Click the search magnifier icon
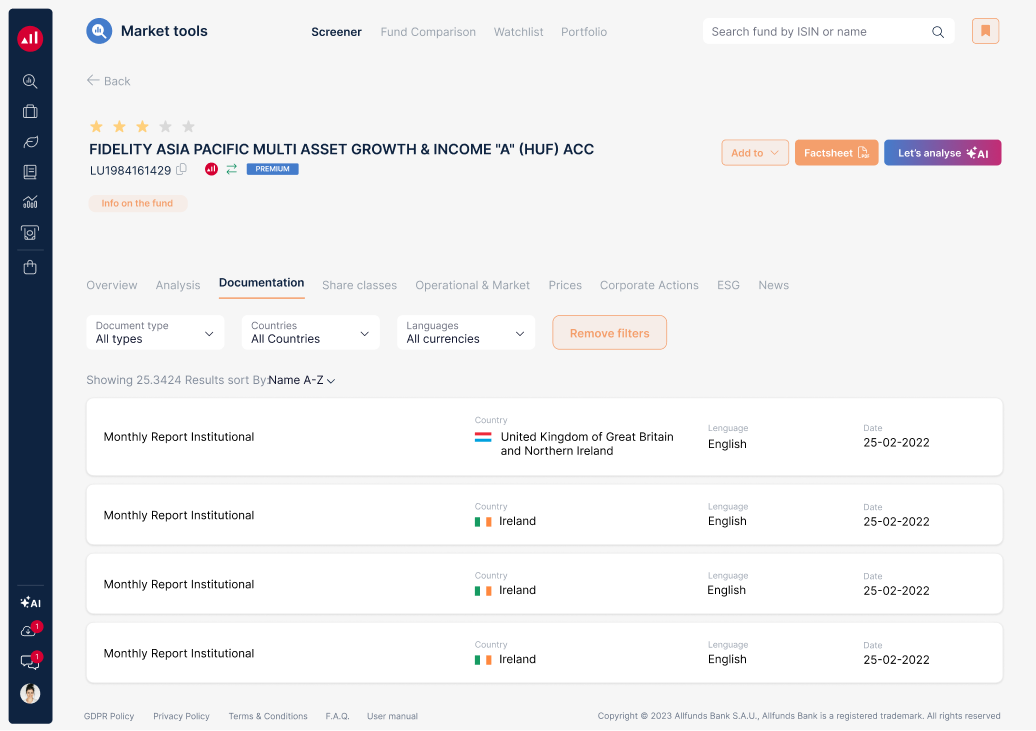This screenshot has width=1036, height=731. click(938, 32)
